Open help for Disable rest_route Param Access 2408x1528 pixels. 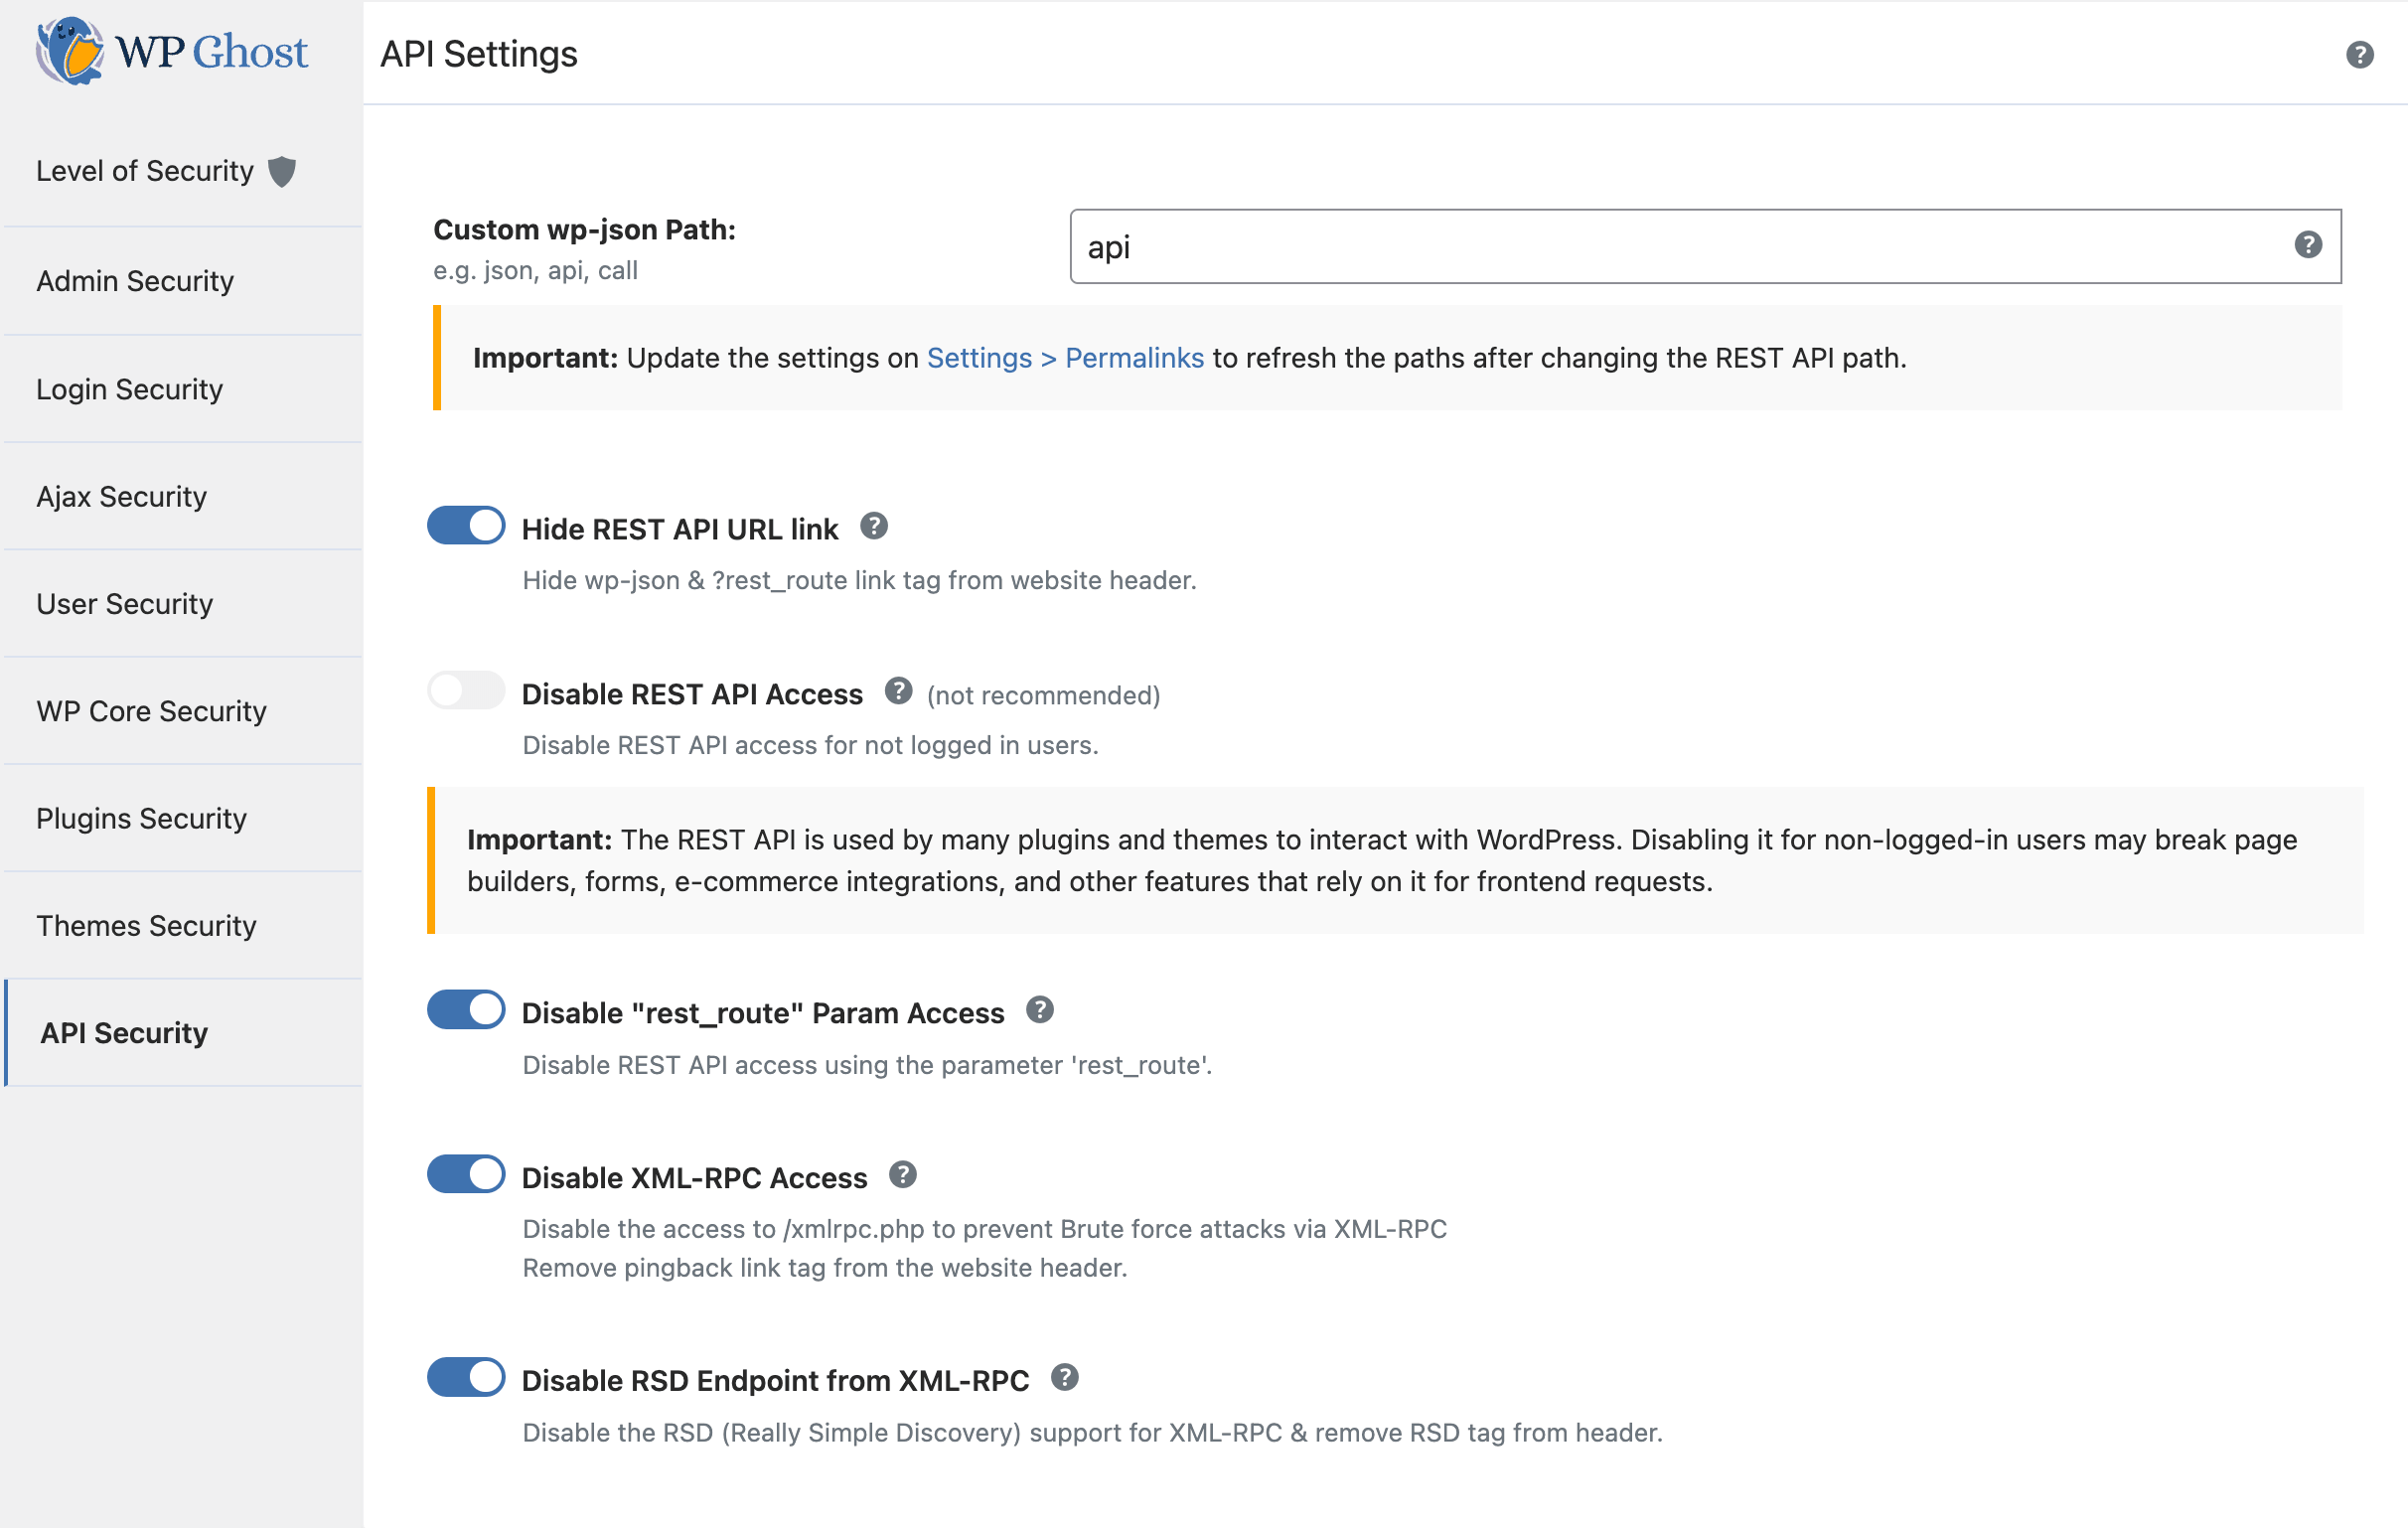pos(1040,1010)
